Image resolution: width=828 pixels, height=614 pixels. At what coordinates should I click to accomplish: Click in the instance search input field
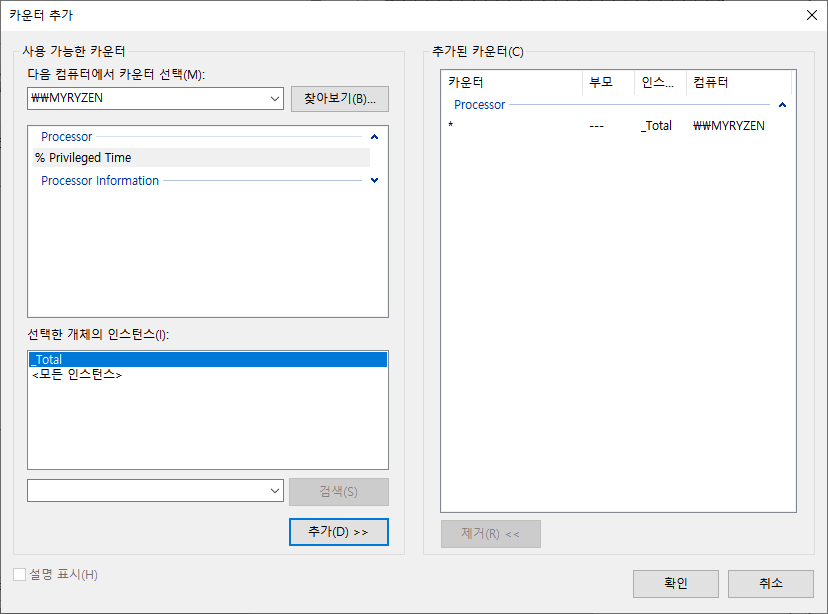147,490
